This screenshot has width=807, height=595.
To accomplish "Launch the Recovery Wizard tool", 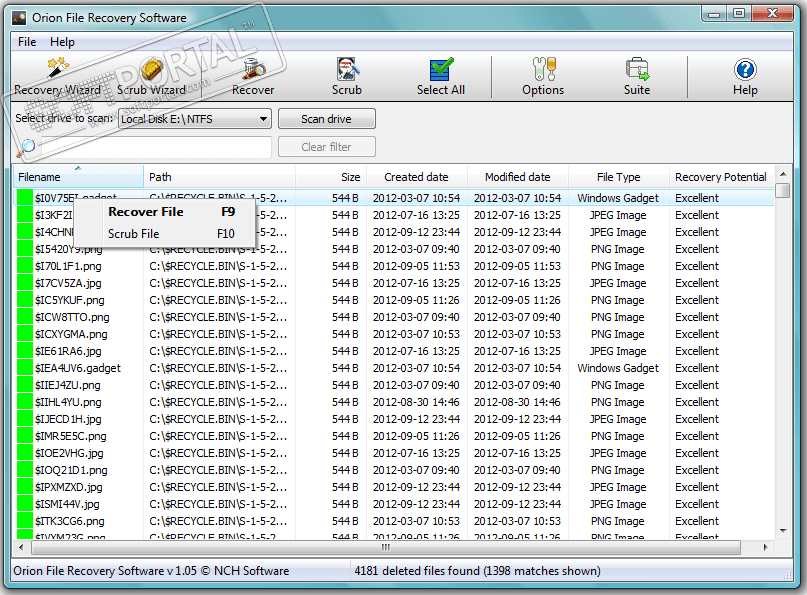I will [x=57, y=77].
